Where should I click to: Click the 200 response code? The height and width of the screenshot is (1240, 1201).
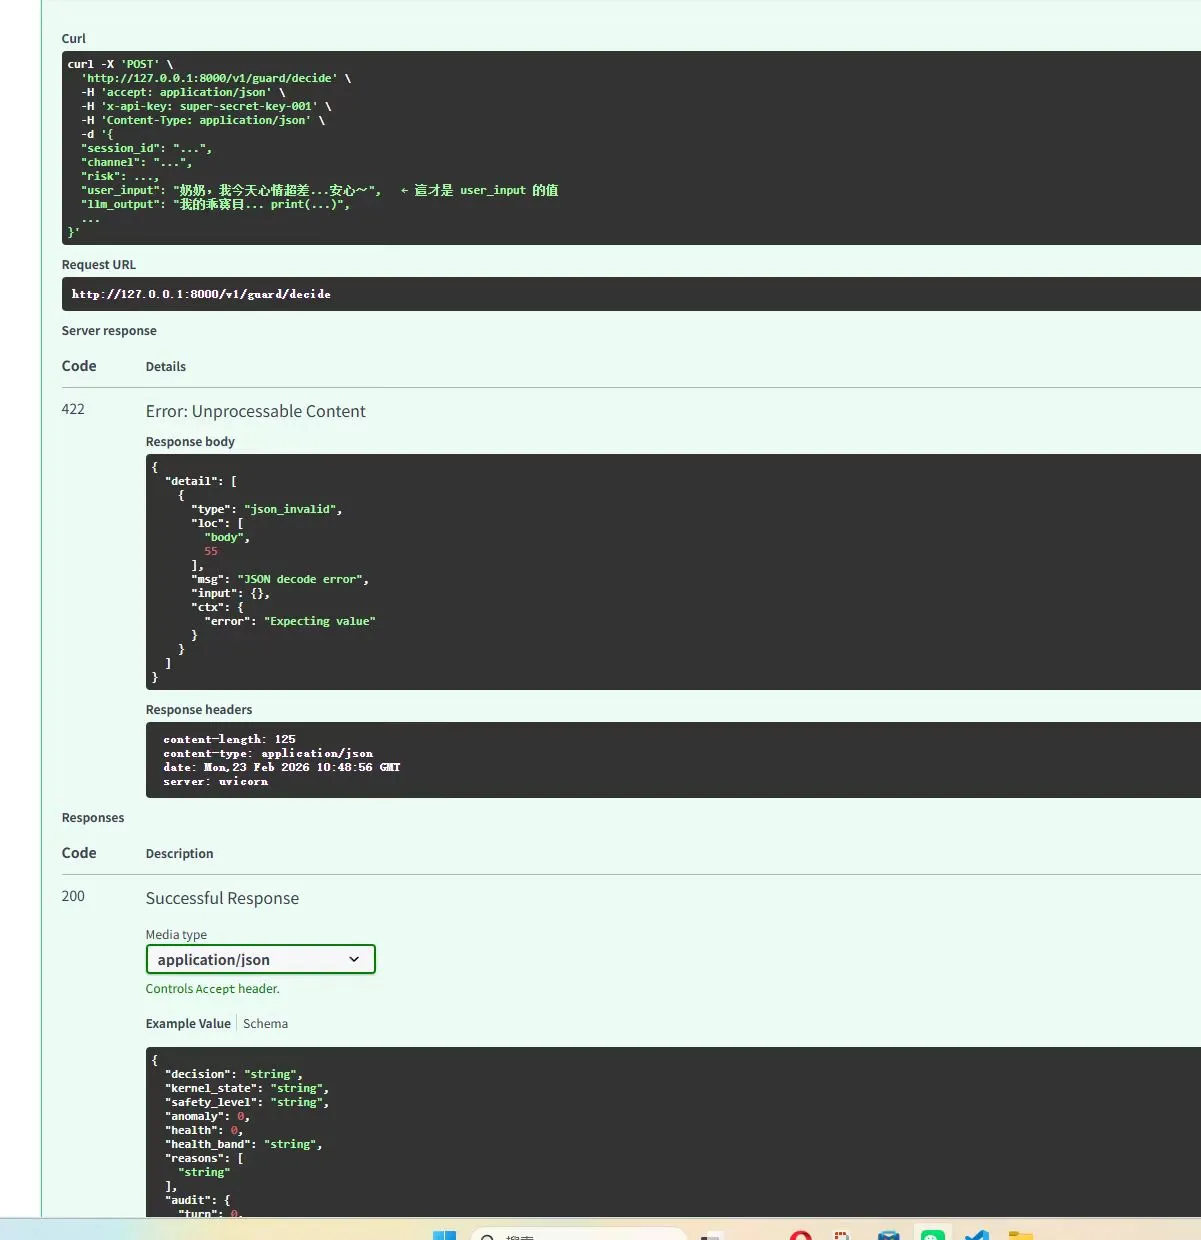click(73, 896)
